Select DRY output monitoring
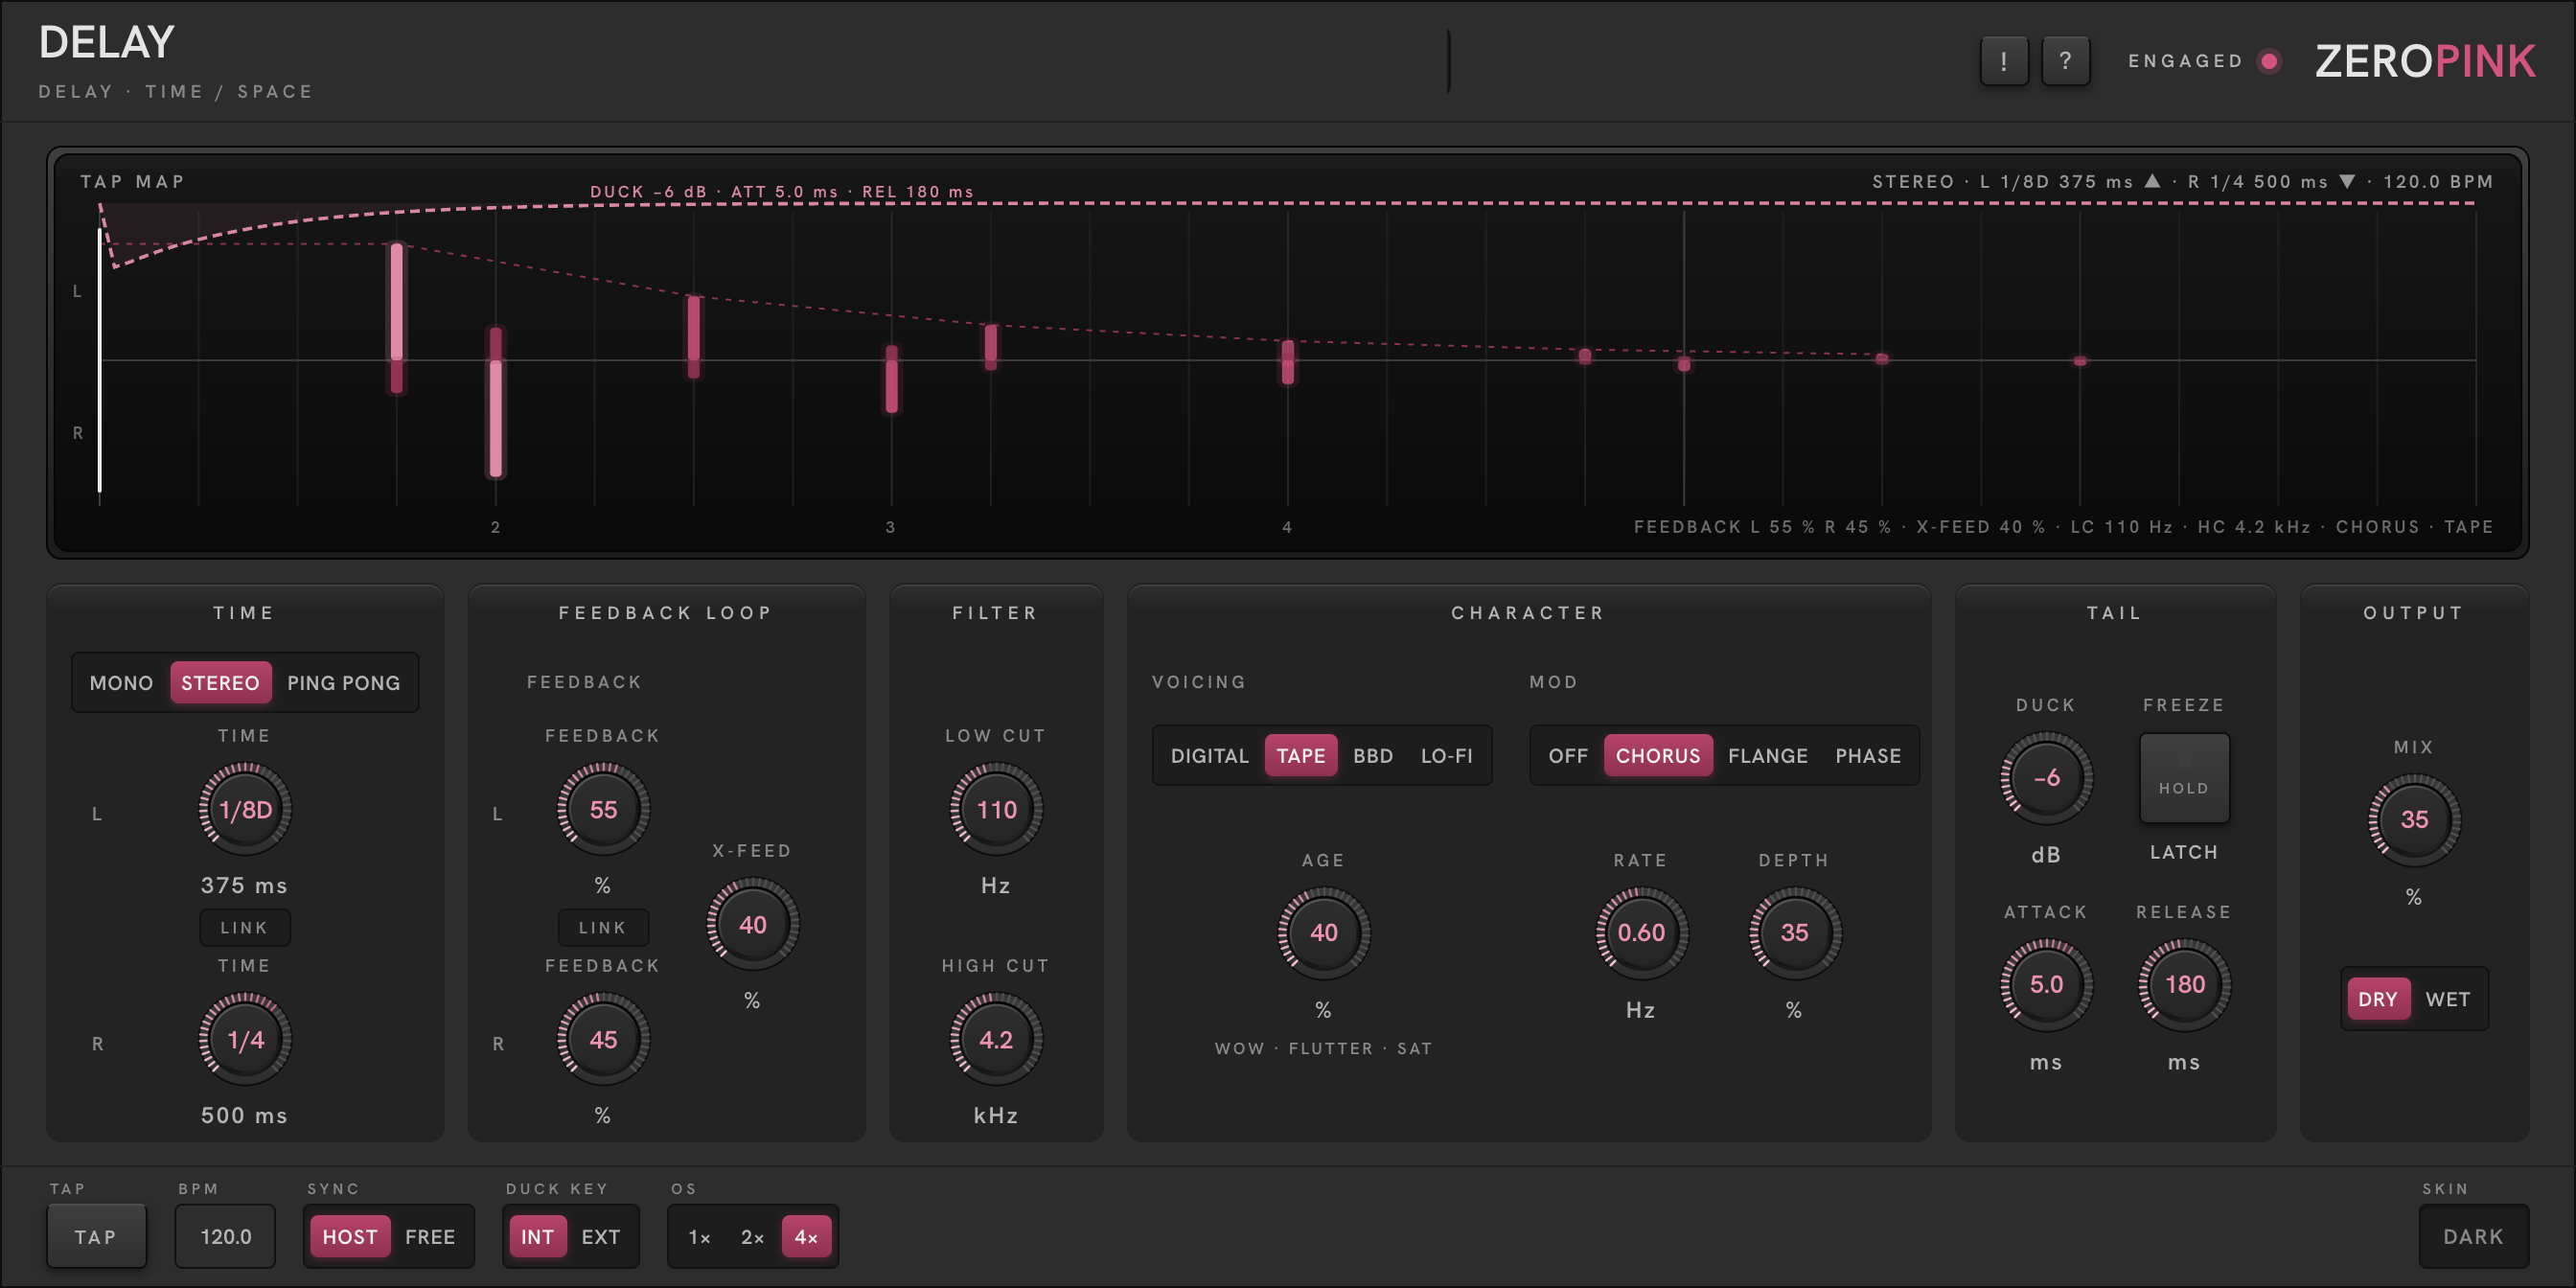Viewport: 2576px width, 1288px height. [2378, 999]
